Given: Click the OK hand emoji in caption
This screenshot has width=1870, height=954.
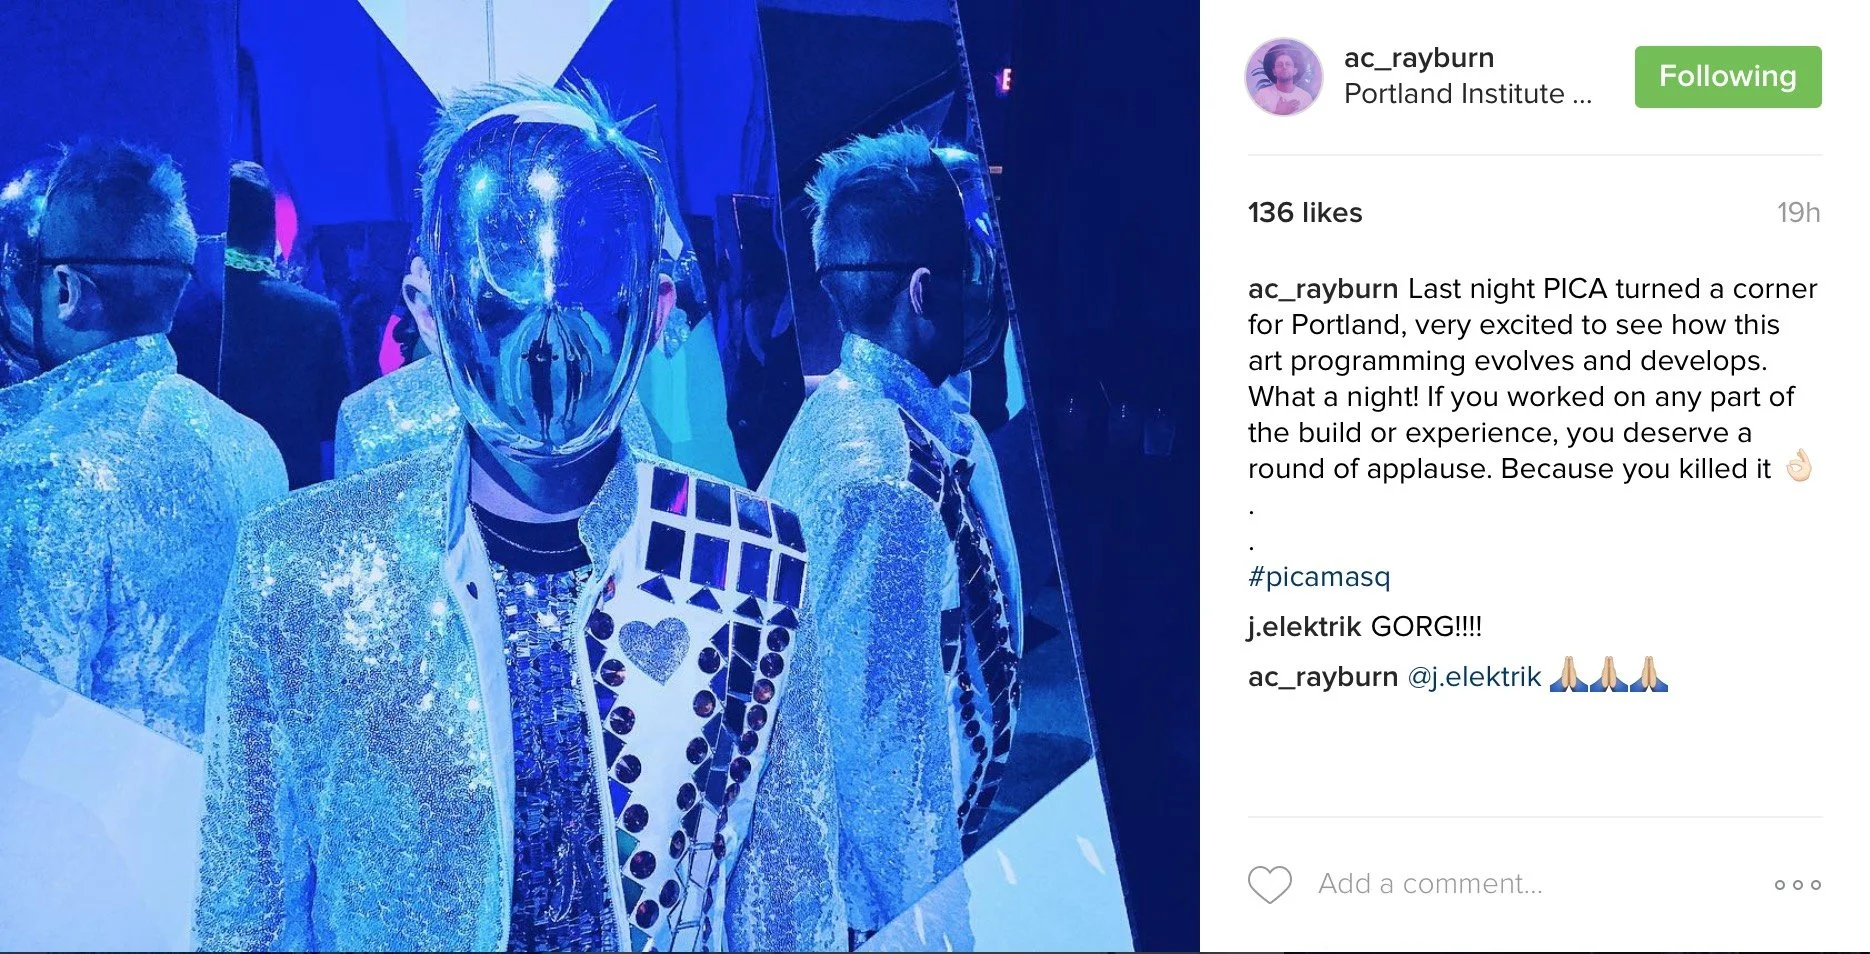Looking at the screenshot, I should (1799, 466).
